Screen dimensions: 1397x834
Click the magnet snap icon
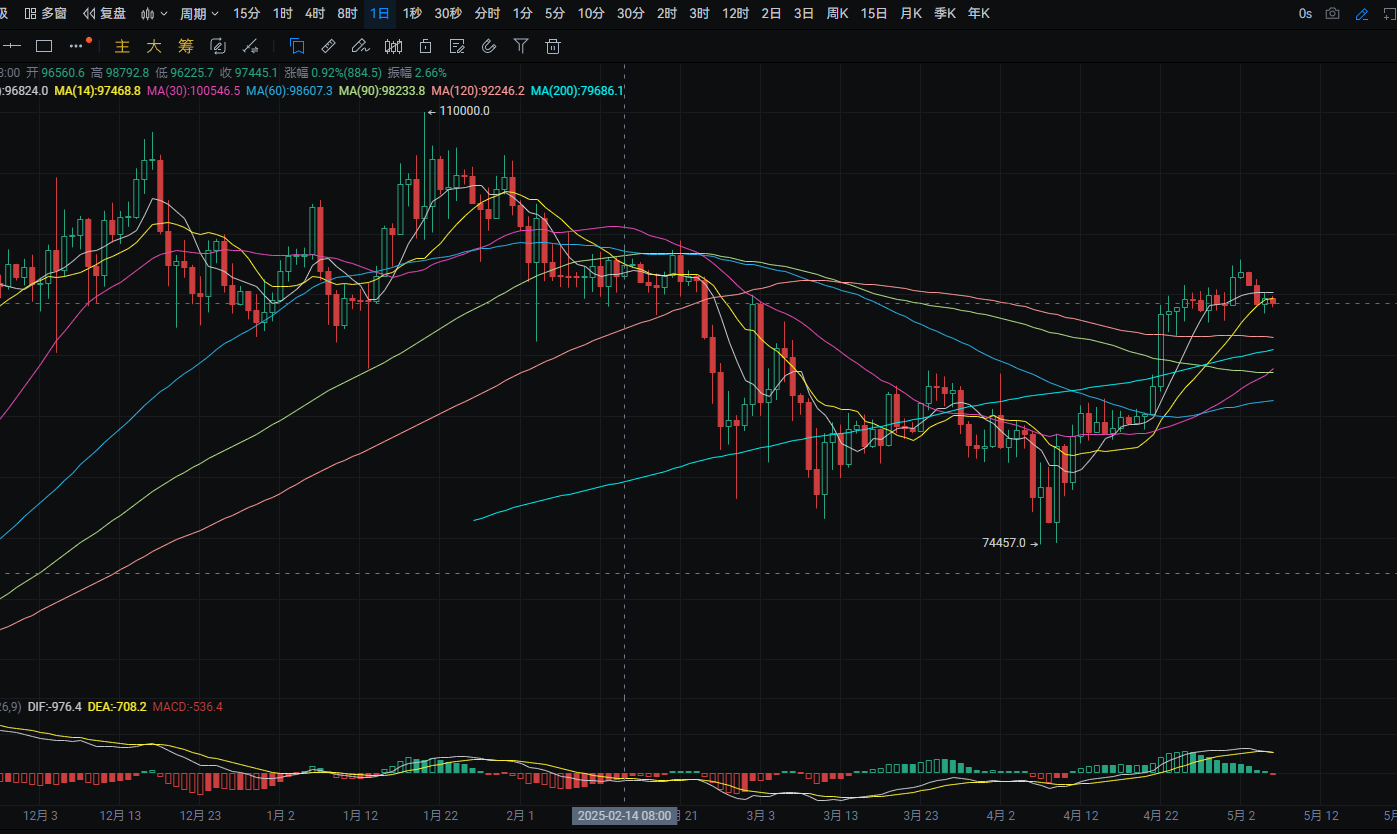click(489, 46)
